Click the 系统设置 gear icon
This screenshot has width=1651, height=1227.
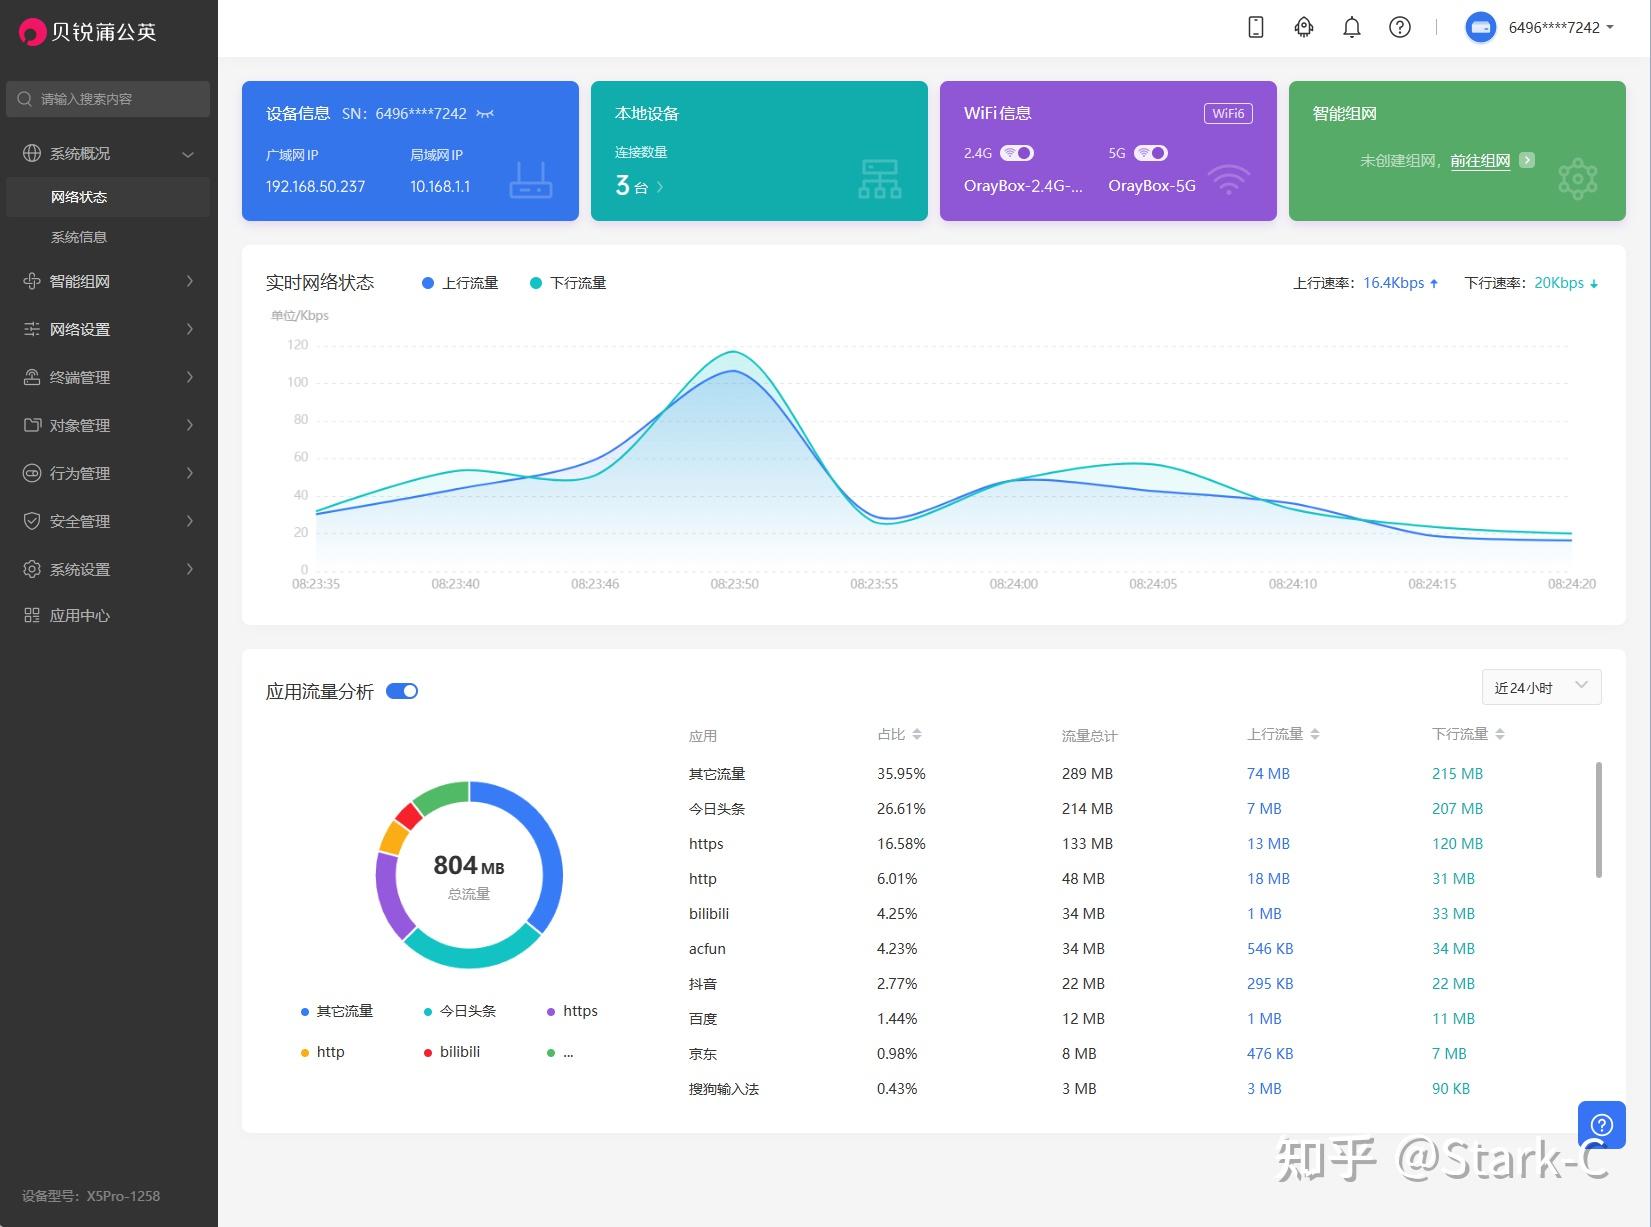coord(32,569)
